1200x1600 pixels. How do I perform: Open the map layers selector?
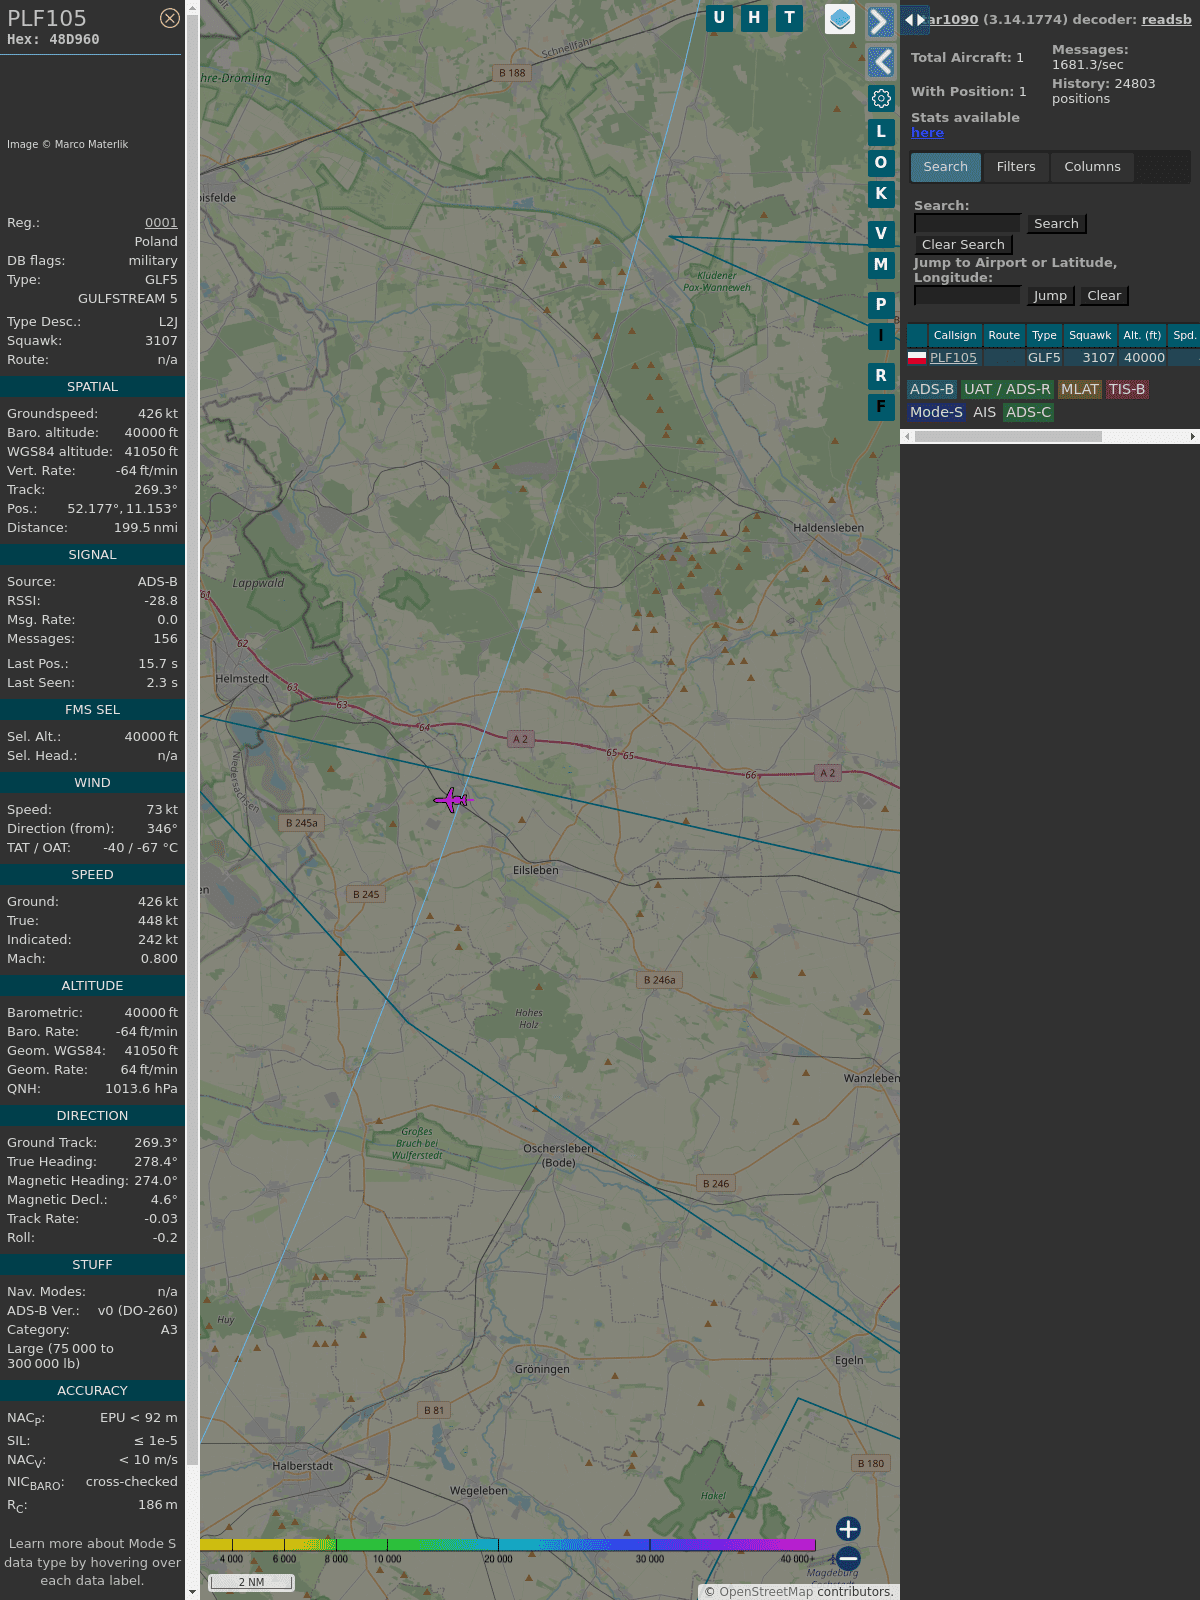point(840,19)
